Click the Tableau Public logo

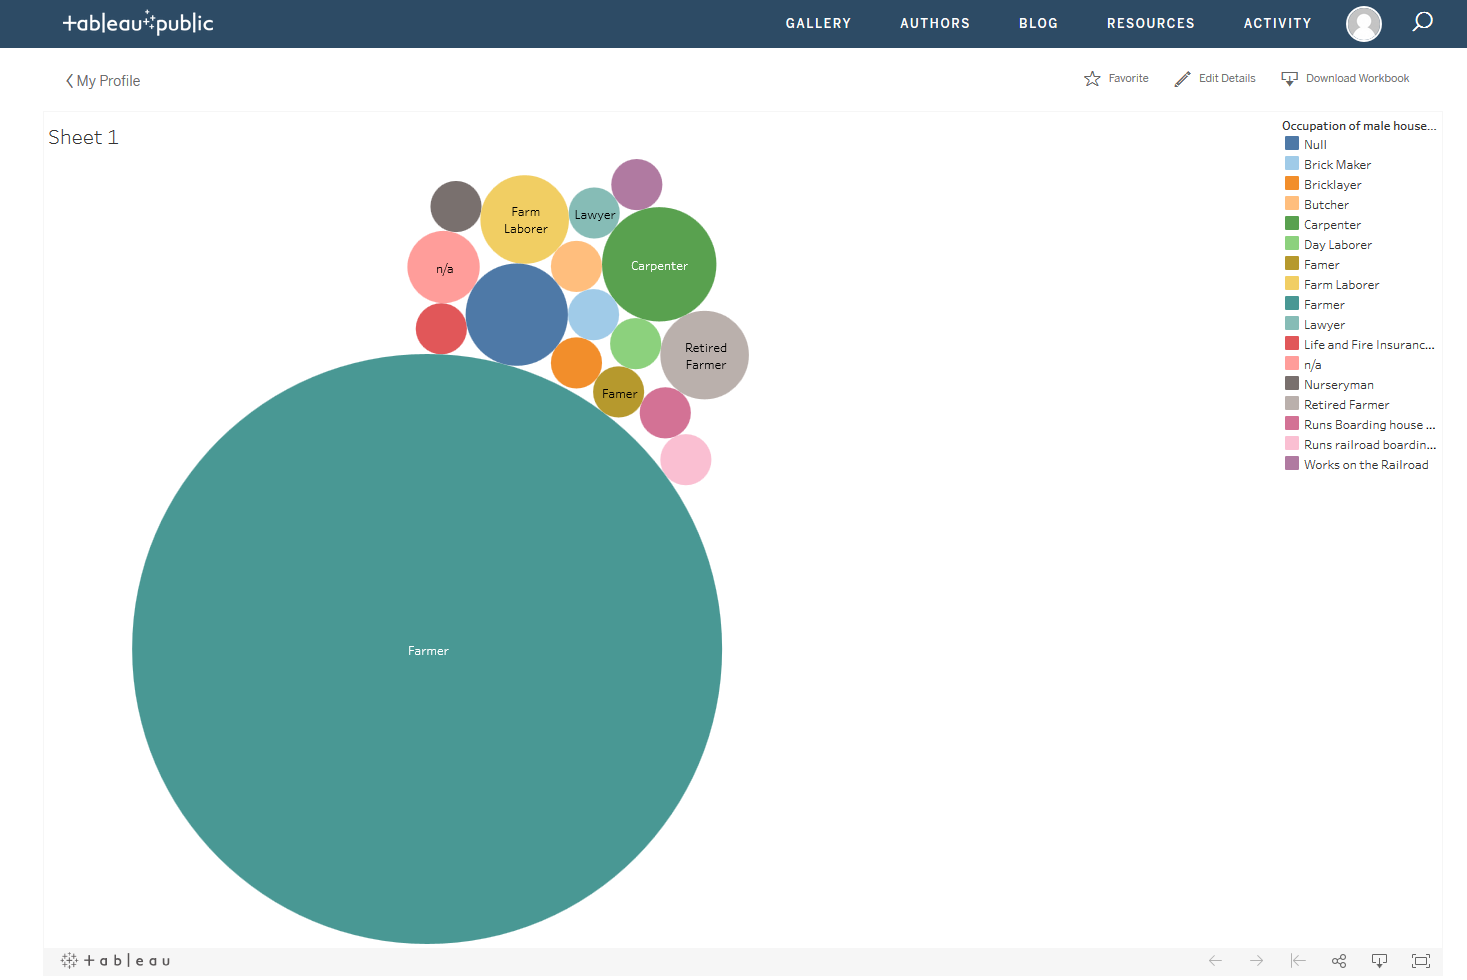pos(138,23)
